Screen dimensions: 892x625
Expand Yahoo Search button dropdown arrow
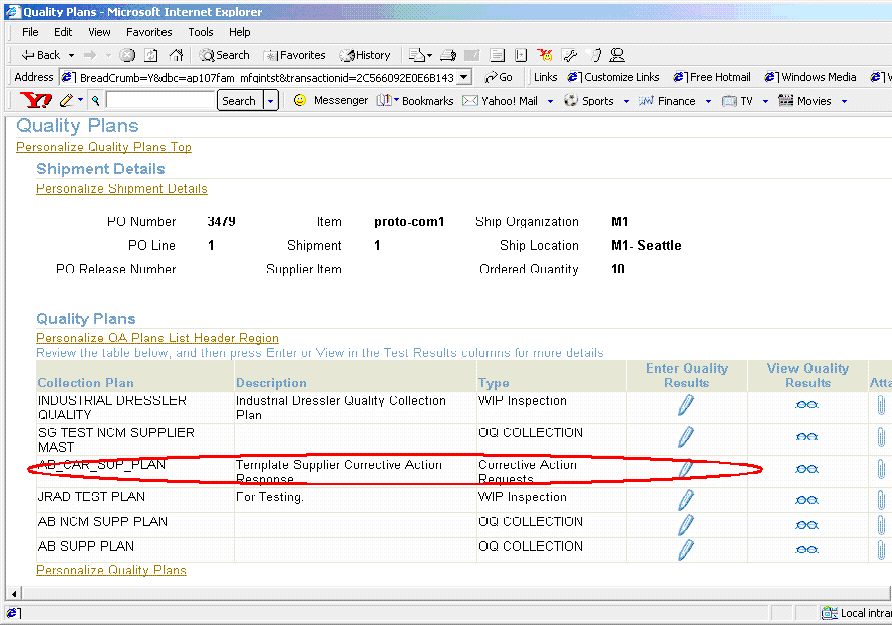point(271,101)
